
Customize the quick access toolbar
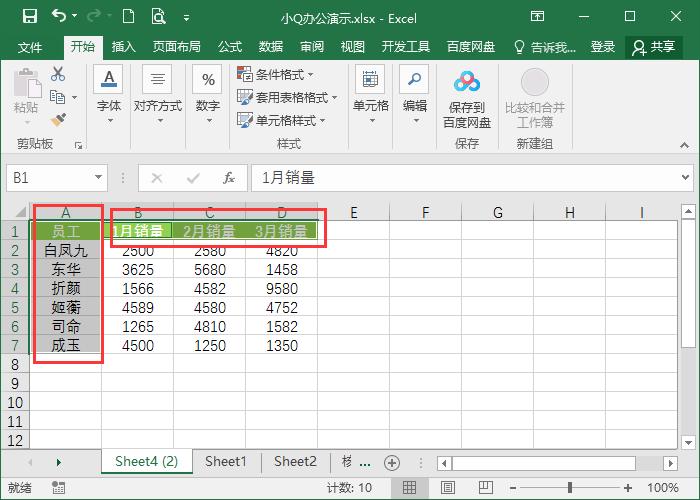(x=187, y=18)
